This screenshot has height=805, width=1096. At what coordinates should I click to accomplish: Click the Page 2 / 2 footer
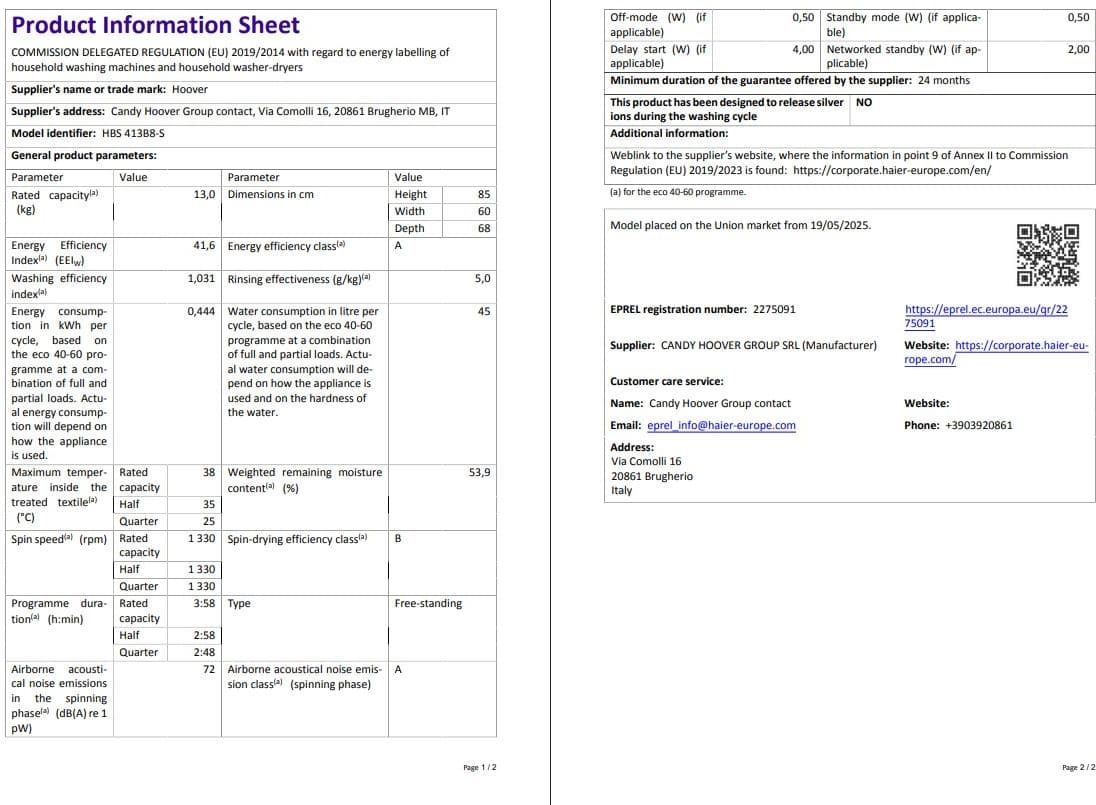[1078, 767]
